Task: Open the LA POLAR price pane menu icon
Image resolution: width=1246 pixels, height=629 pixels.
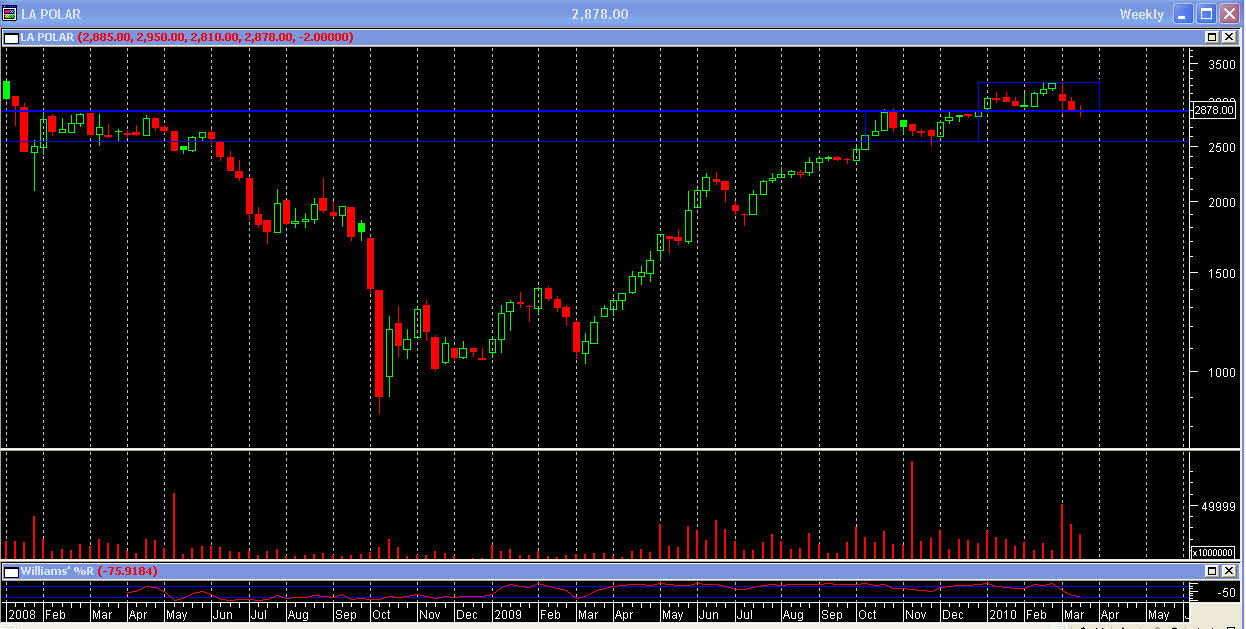Action: pos(11,37)
